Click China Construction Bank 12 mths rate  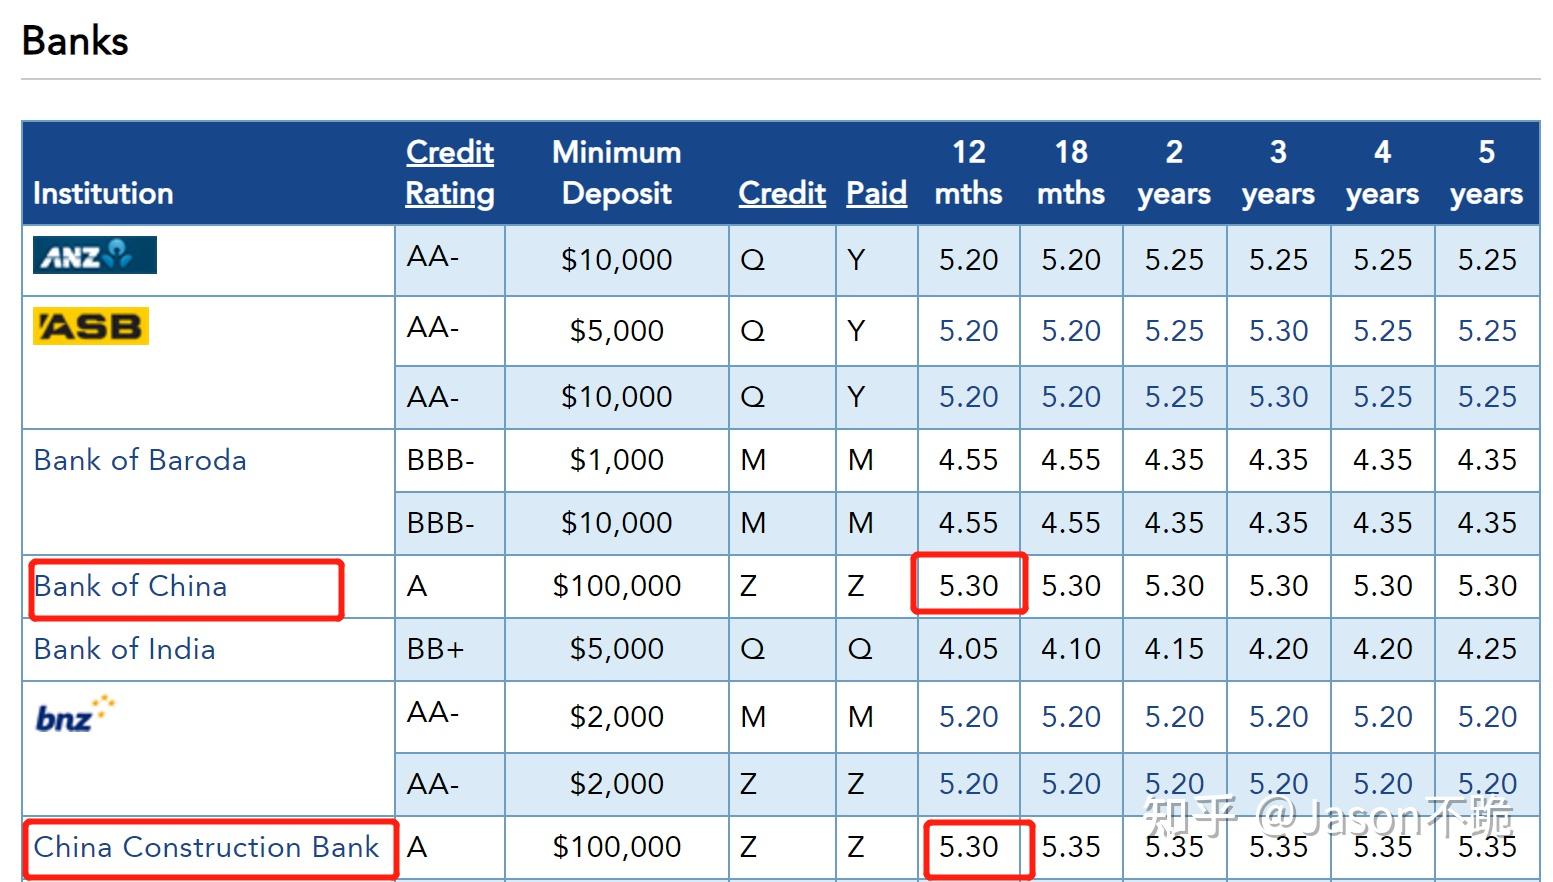pyautogui.click(x=968, y=847)
